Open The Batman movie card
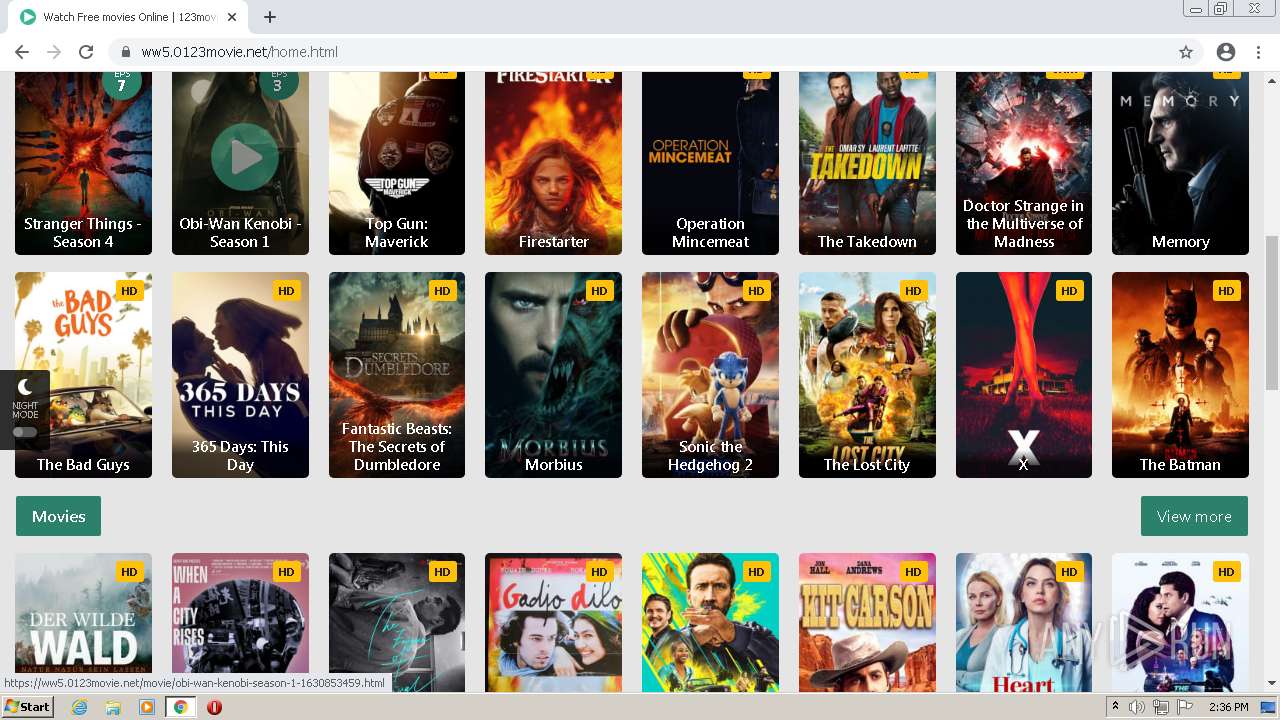The height and width of the screenshot is (720, 1280). (x=1180, y=375)
